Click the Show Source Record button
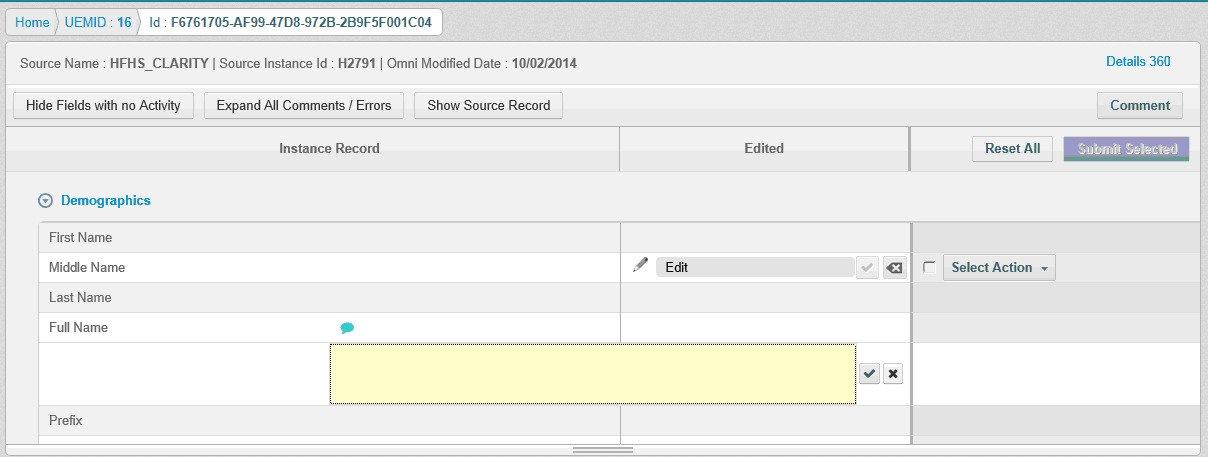Viewport: 1208px width, 457px height. coord(489,106)
